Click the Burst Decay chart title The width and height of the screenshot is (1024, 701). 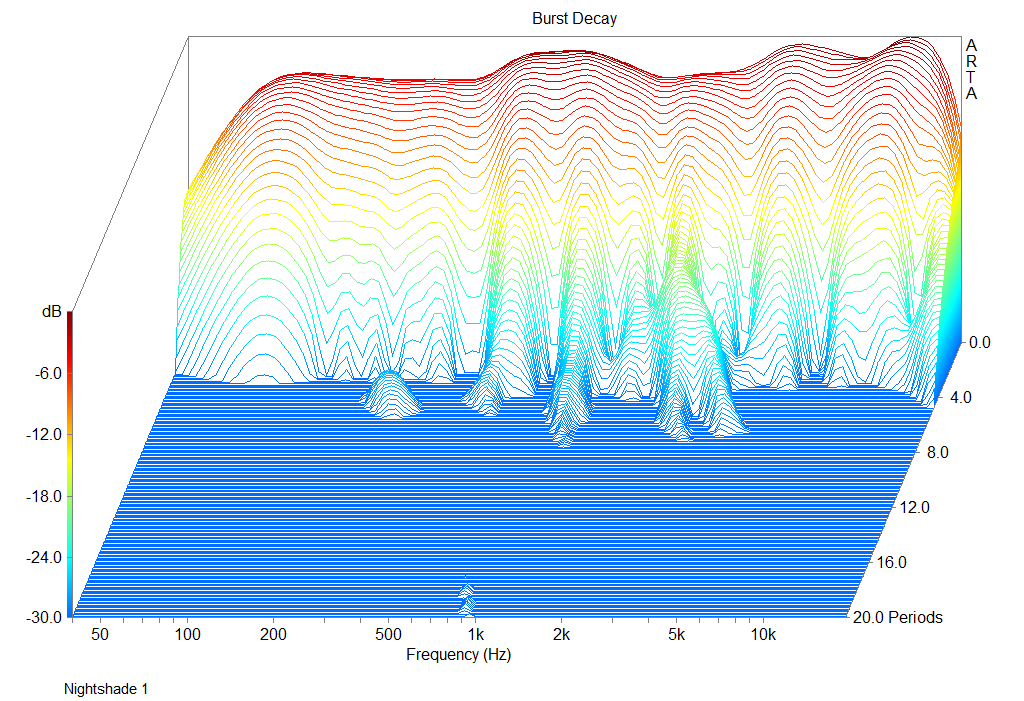point(574,19)
